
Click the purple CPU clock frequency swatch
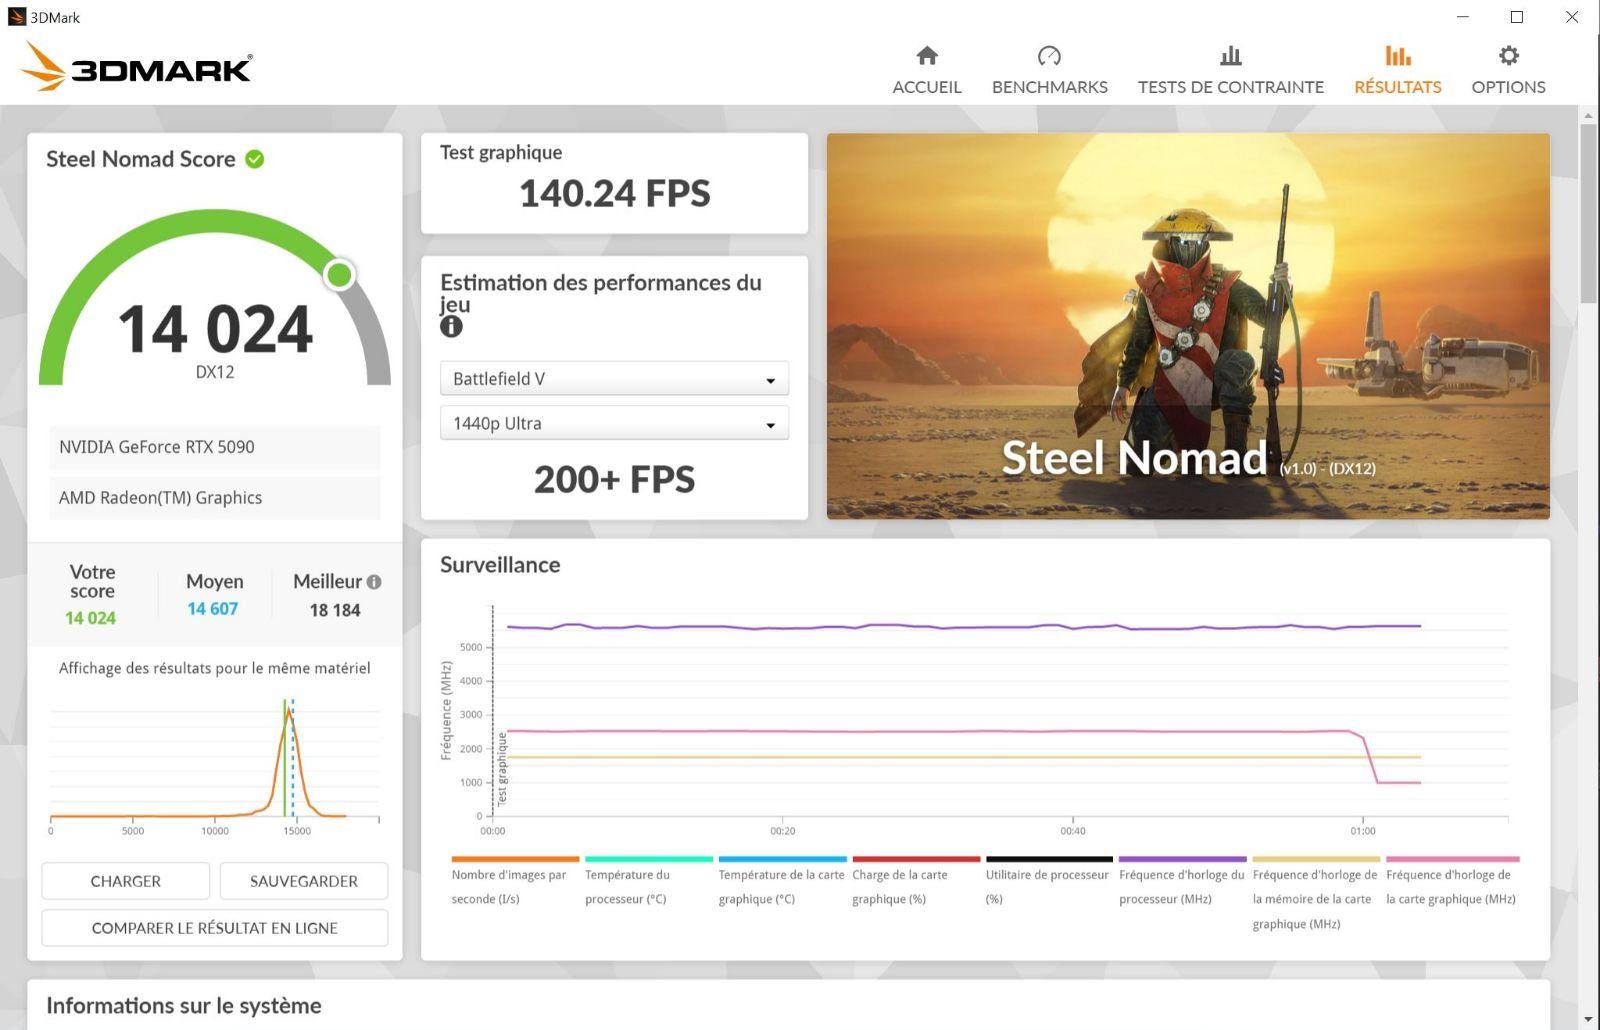tap(1182, 859)
